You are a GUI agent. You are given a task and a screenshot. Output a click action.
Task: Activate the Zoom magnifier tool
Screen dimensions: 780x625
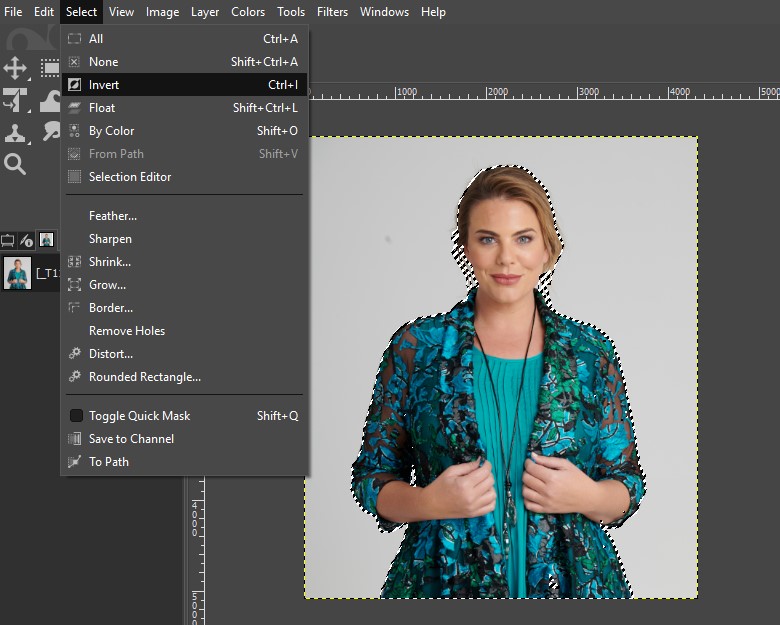(x=15, y=164)
